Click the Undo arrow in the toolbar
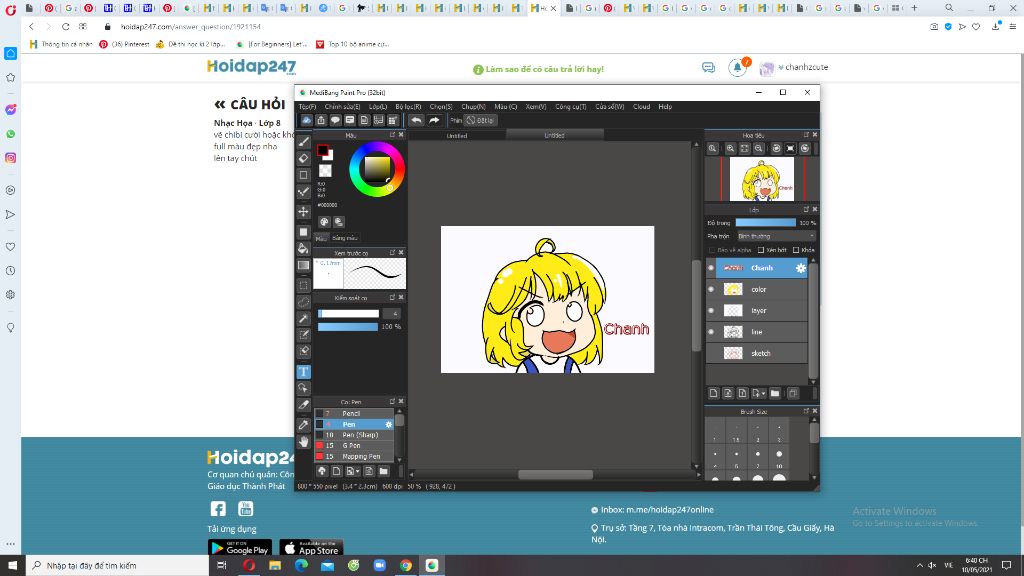 coord(416,120)
